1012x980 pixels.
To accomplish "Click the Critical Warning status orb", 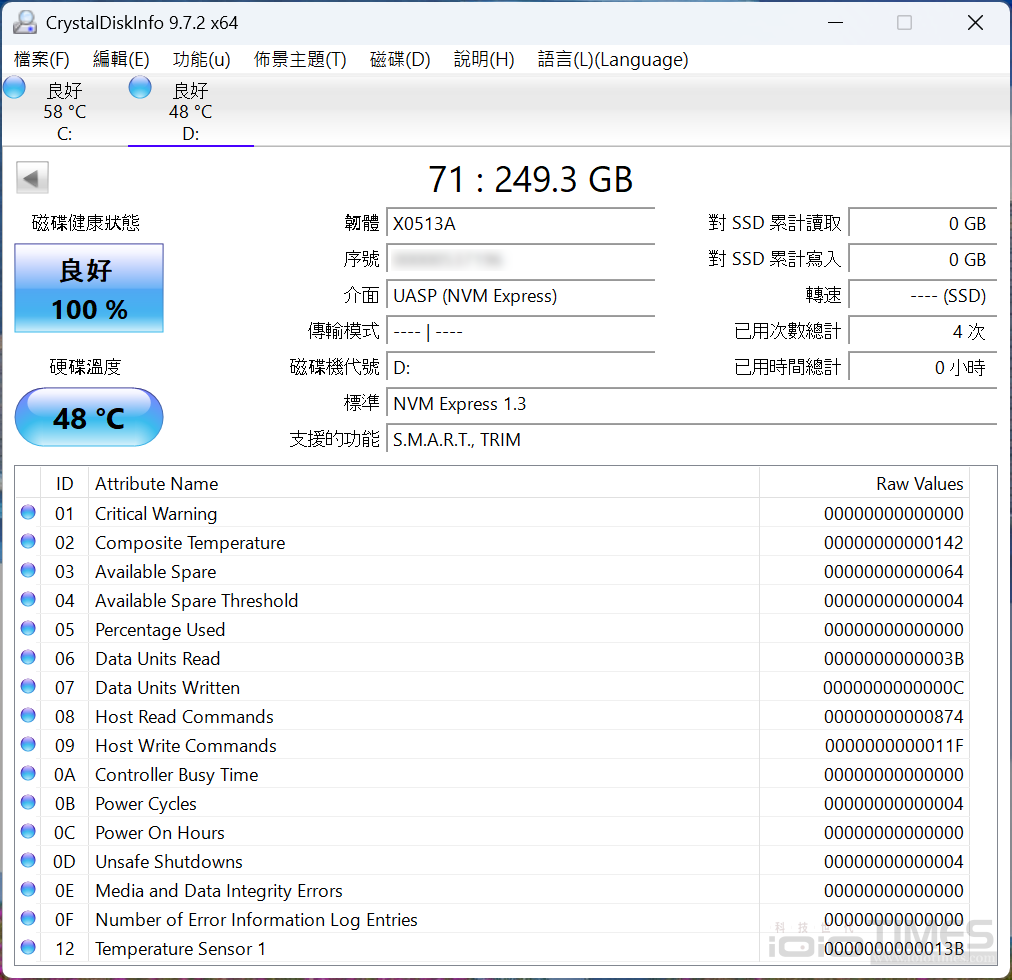I will click(x=28, y=513).
